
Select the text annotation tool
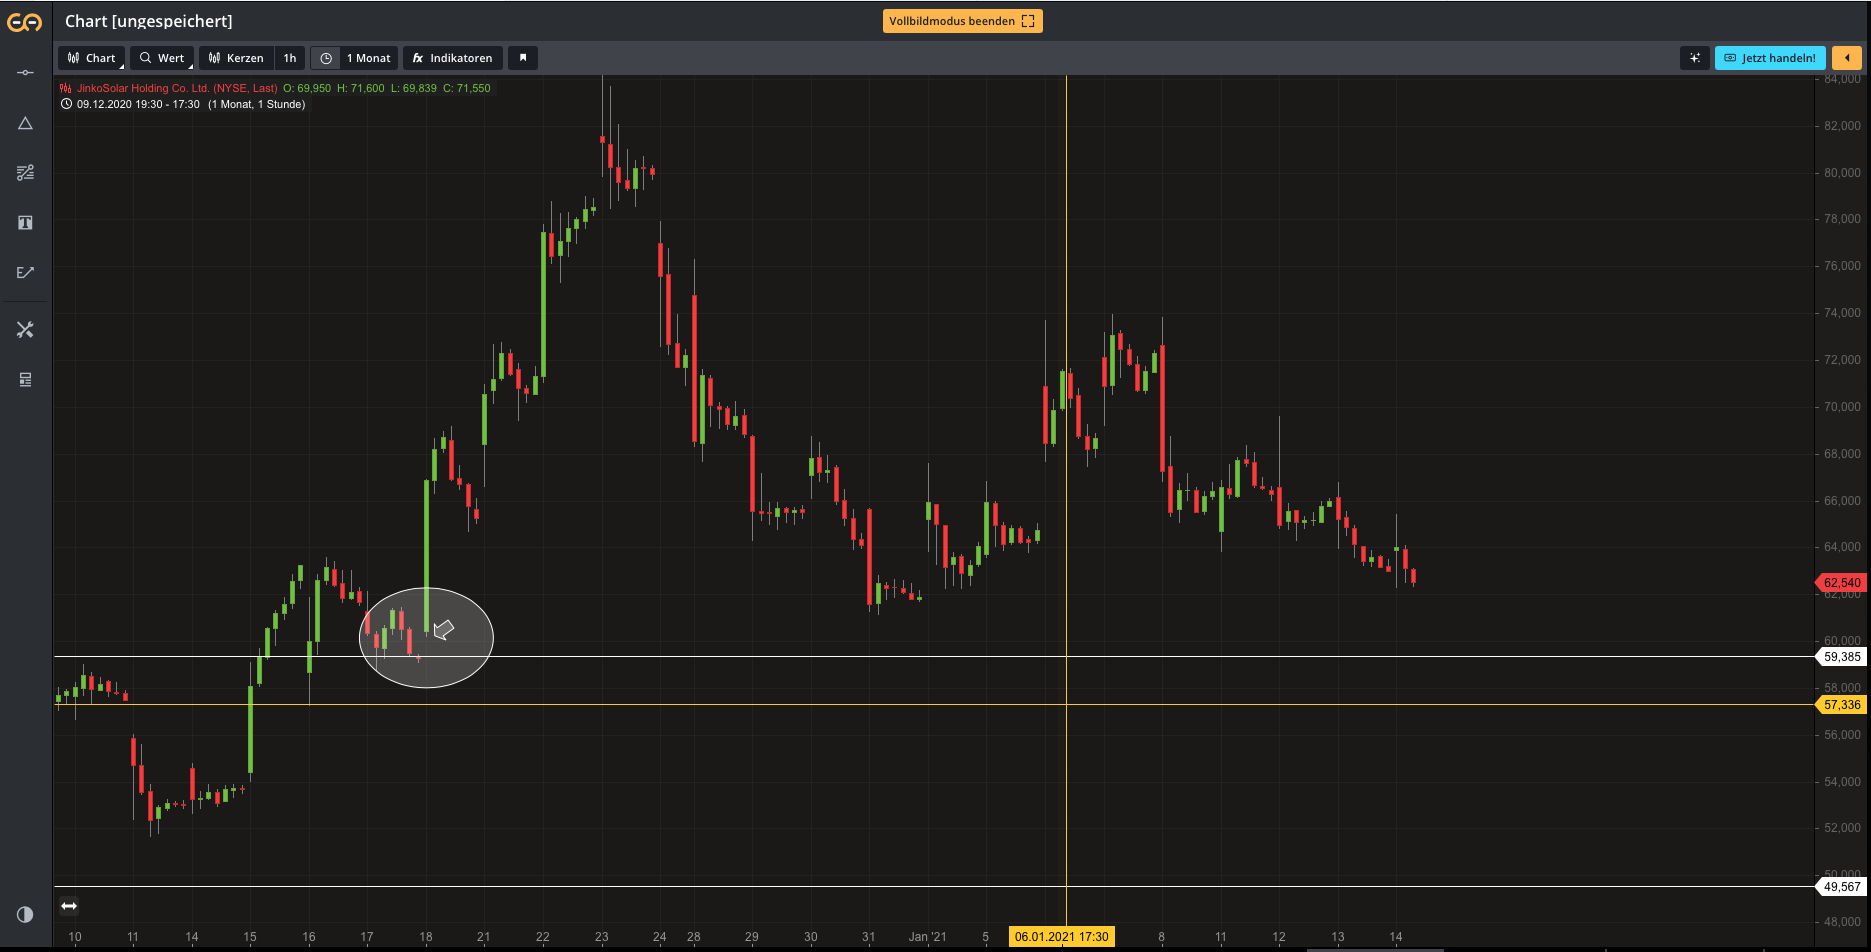pyautogui.click(x=26, y=223)
